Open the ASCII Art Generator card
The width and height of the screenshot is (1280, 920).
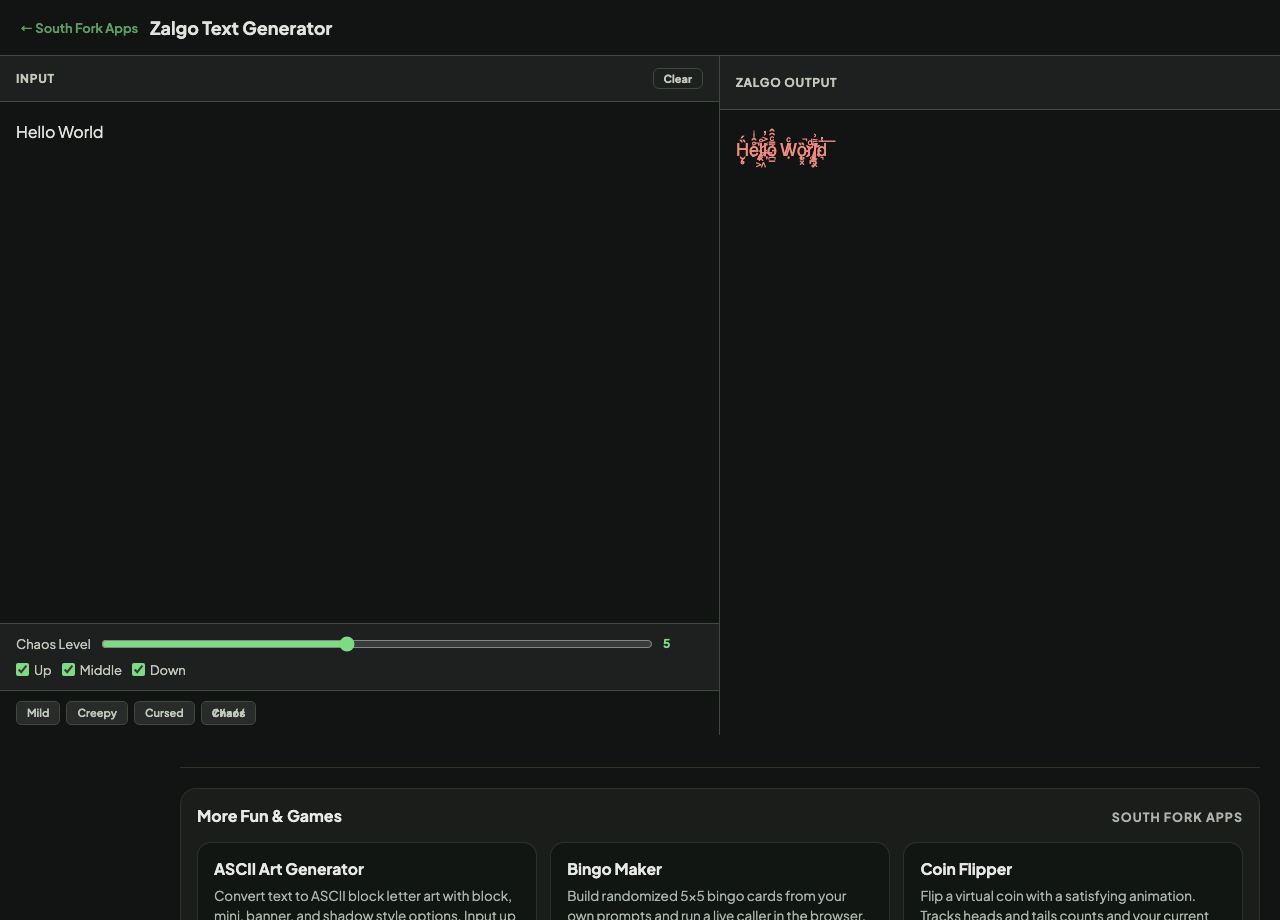367,881
